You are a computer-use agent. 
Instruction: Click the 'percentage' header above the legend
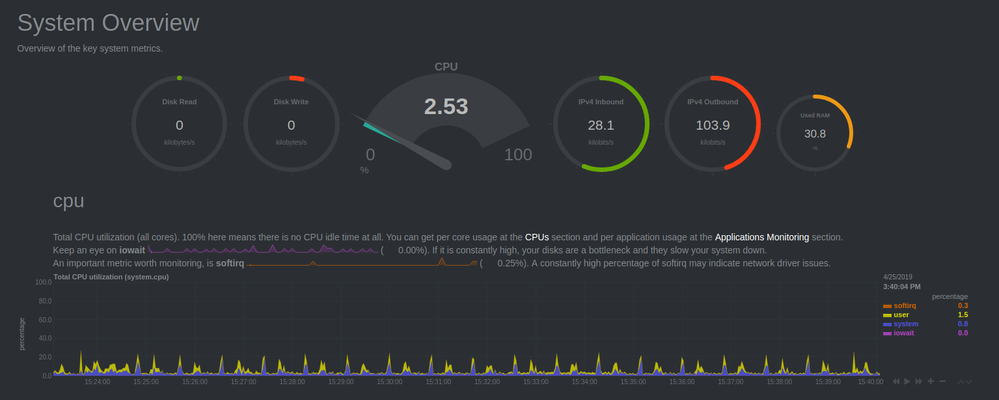(x=950, y=296)
